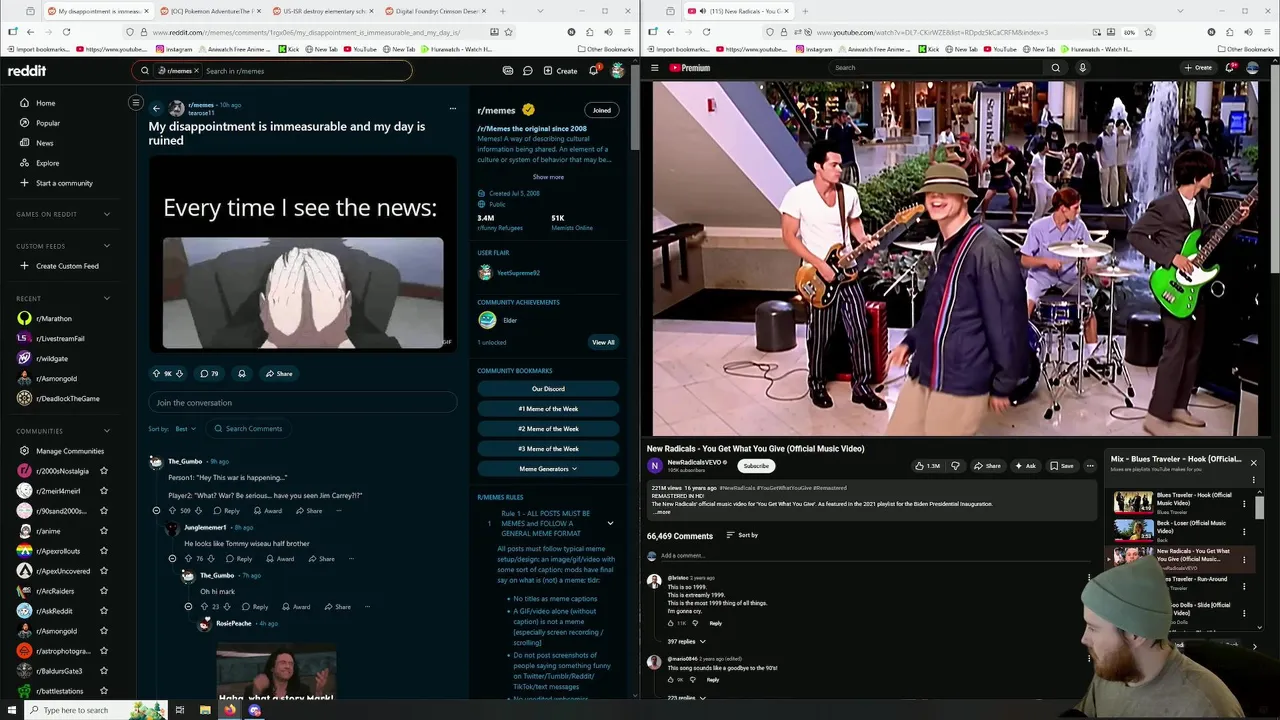
Task: Open Instagram bookmark in Reddit browser window
Action: coord(174,49)
